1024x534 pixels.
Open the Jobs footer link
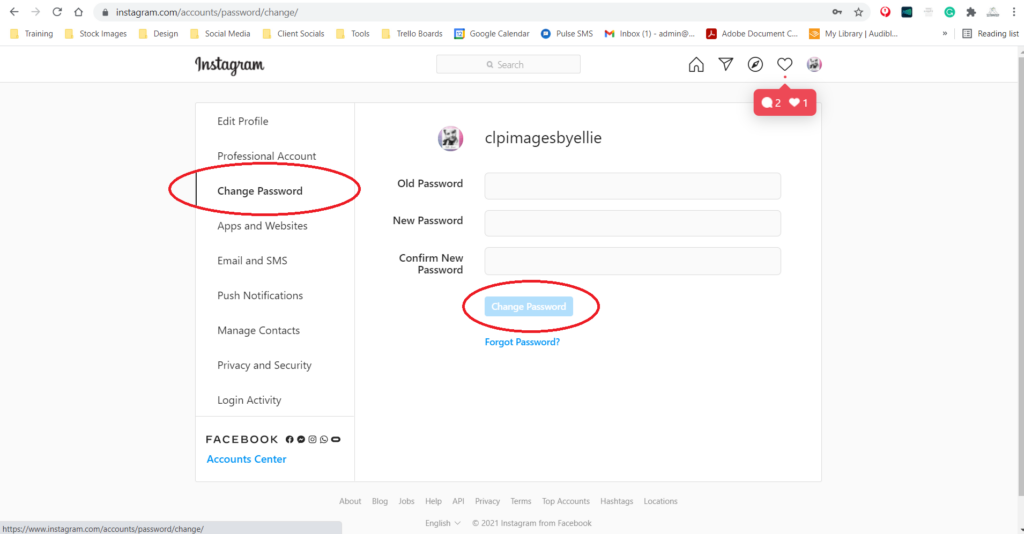(406, 501)
